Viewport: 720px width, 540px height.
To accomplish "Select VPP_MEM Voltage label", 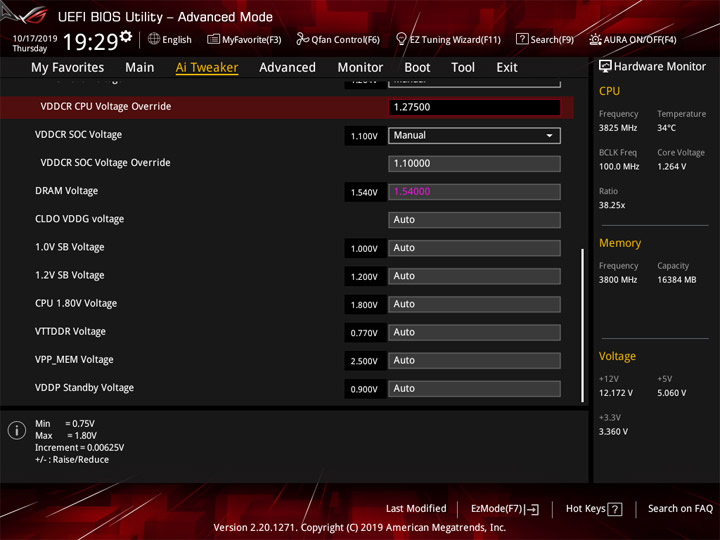I will (74, 360).
